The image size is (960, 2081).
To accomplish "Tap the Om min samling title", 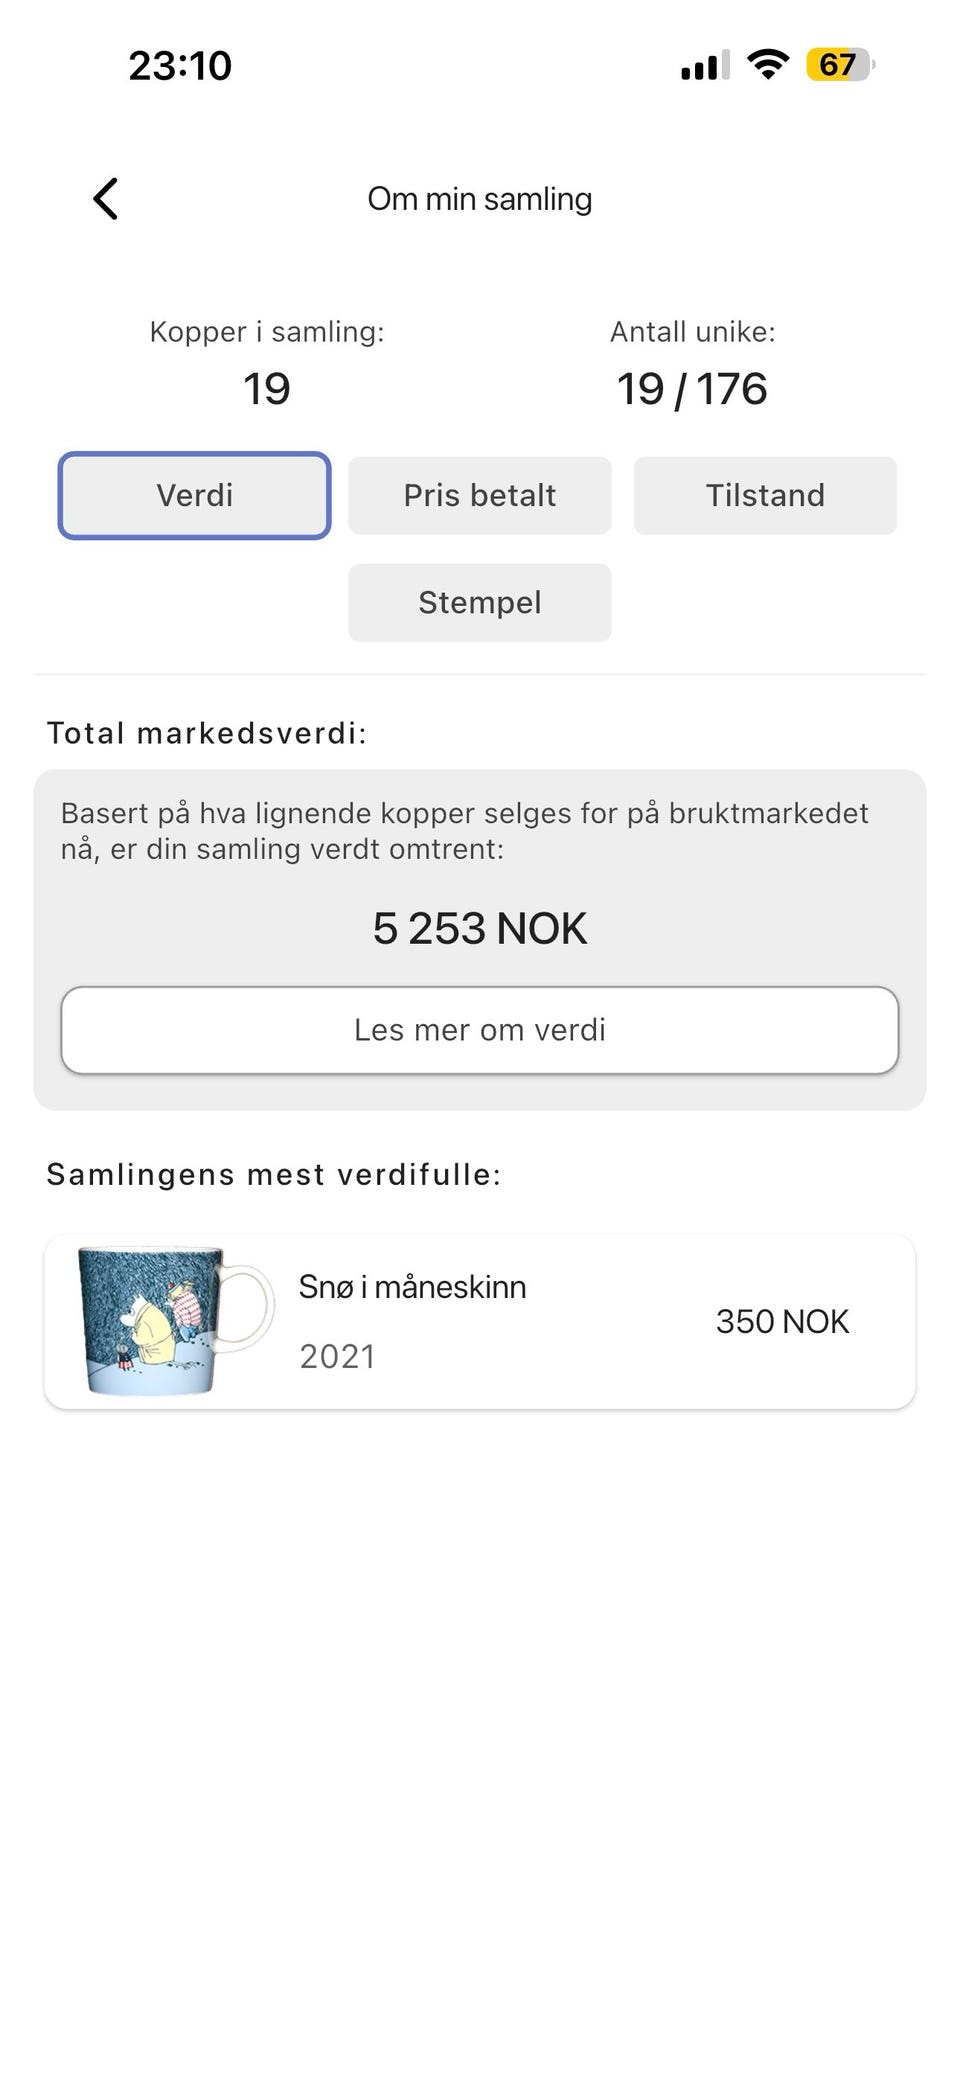I will coord(480,199).
